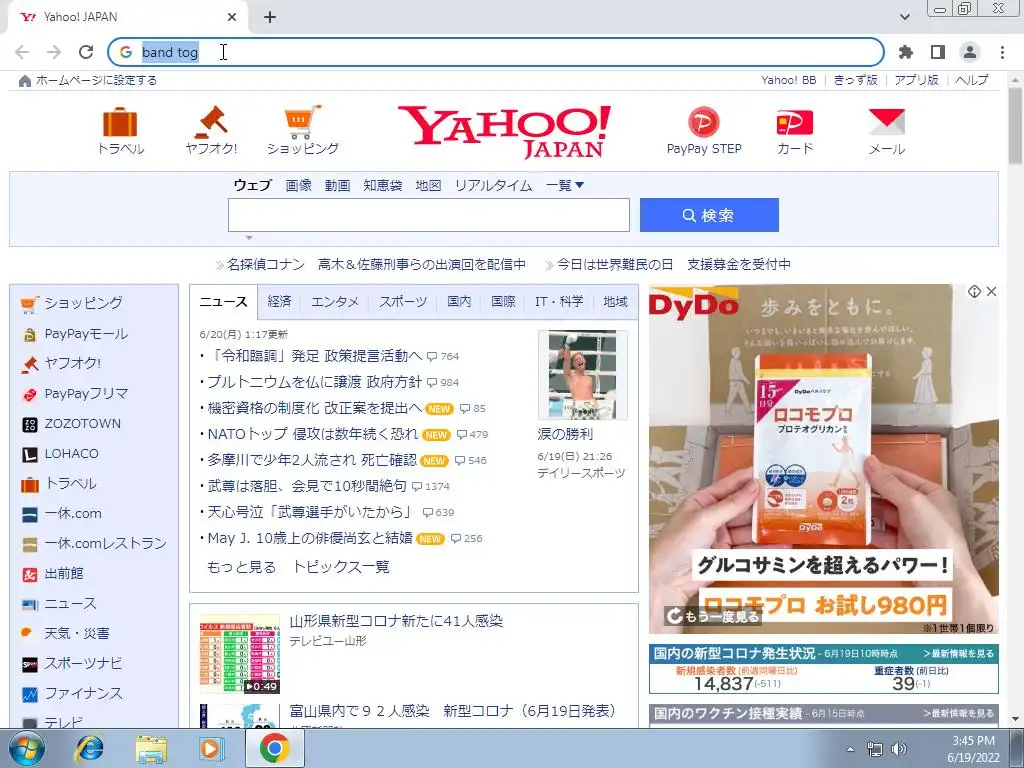Click ホームページに設定する home icon
Image resolution: width=1024 pixels, height=768 pixels.
(x=25, y=80)
